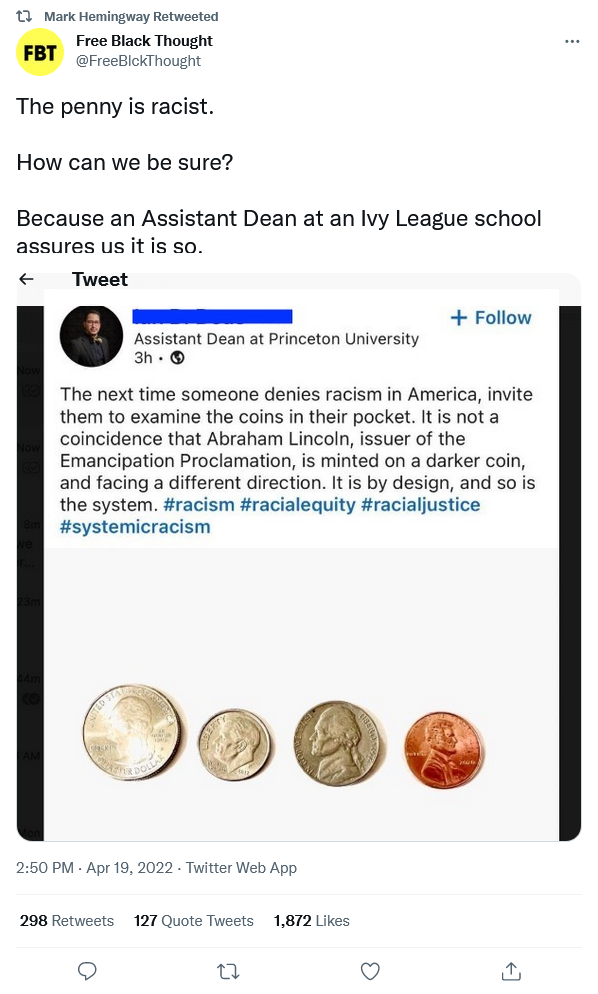The height and width of the screenshot is (994, 598).
Task: Click Mark Hemingway Retweeted label
Action: [x=131, y=16]
